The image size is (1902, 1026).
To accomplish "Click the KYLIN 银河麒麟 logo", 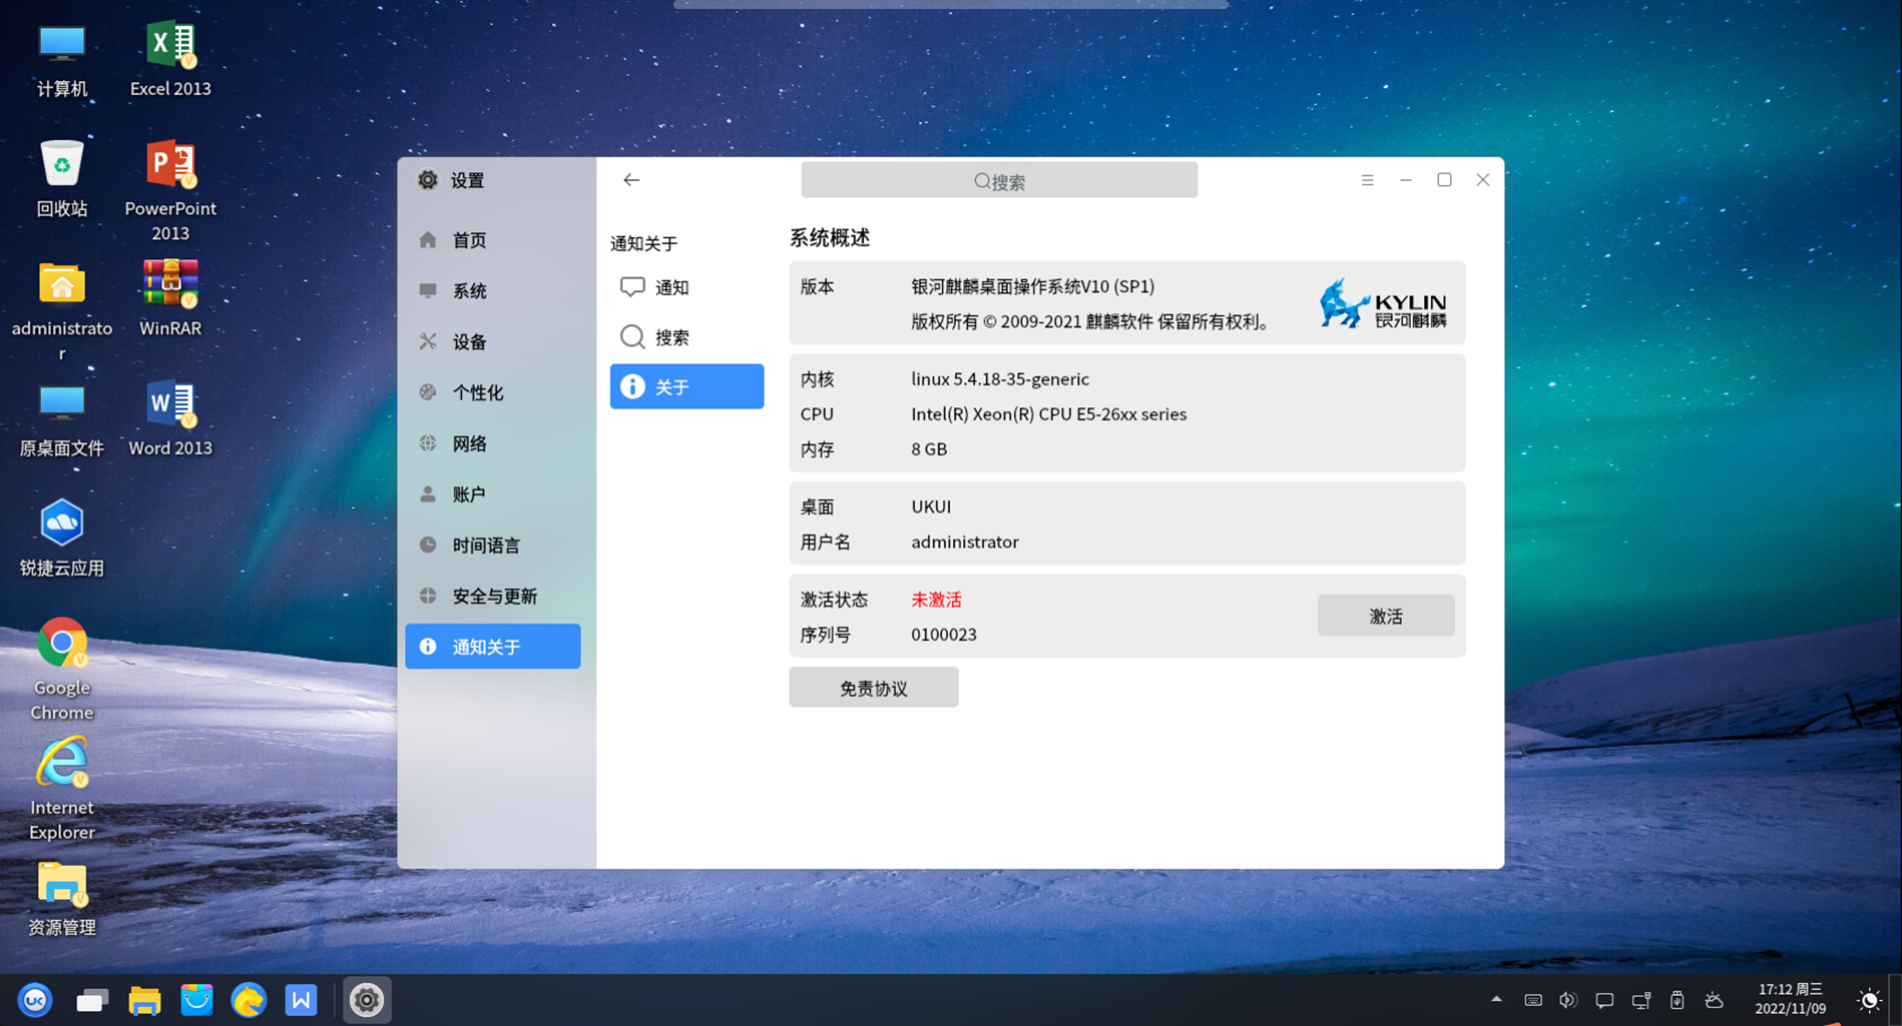I will pos(1383,304).
